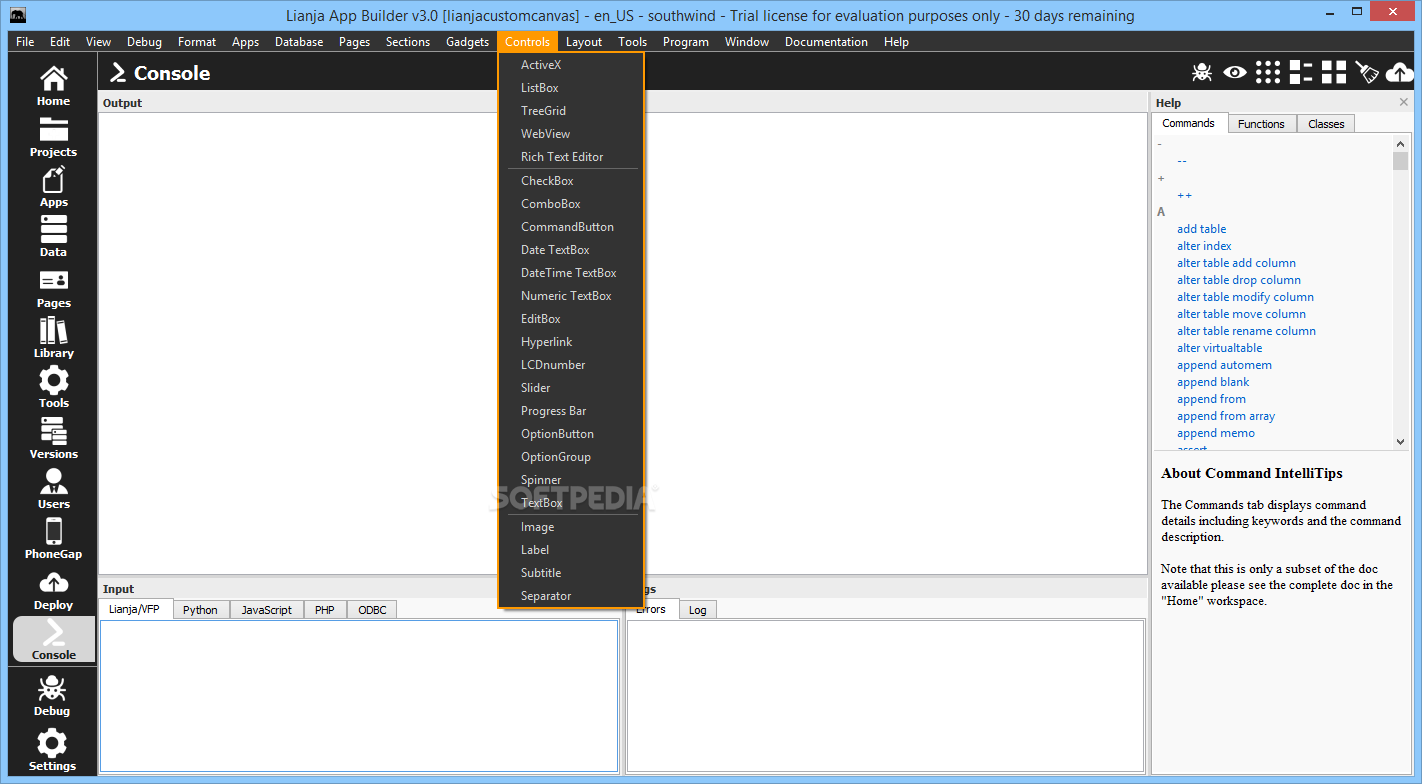Switch input to the JavaScript tab
This screenshot has width=1422, height=784.
(266, 610)
